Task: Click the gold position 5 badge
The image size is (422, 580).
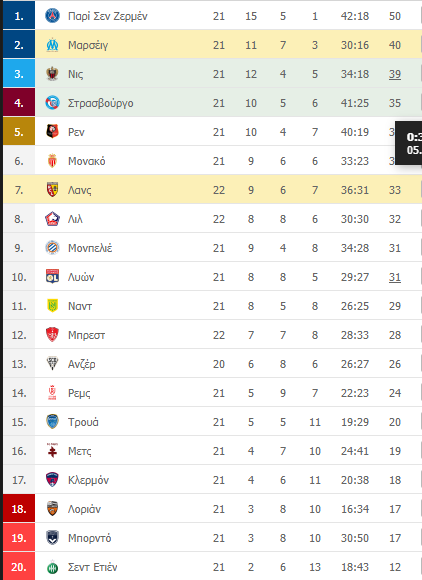Action: [x=19, y=132]
